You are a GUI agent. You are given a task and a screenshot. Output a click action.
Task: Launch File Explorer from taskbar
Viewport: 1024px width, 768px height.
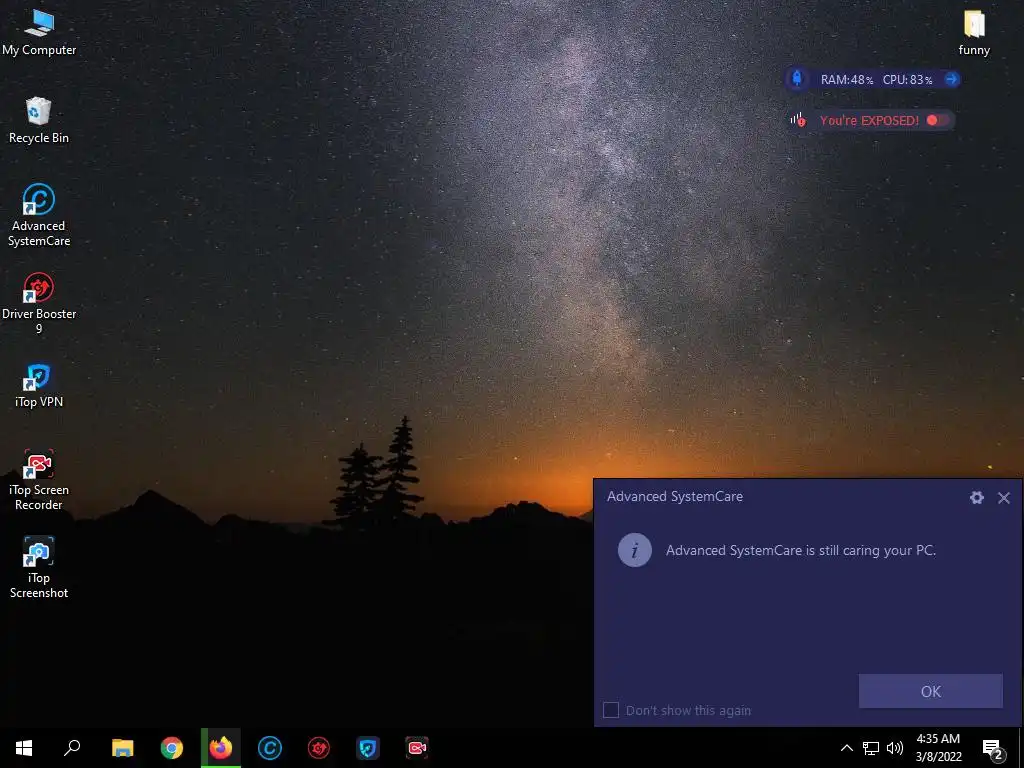122,748
